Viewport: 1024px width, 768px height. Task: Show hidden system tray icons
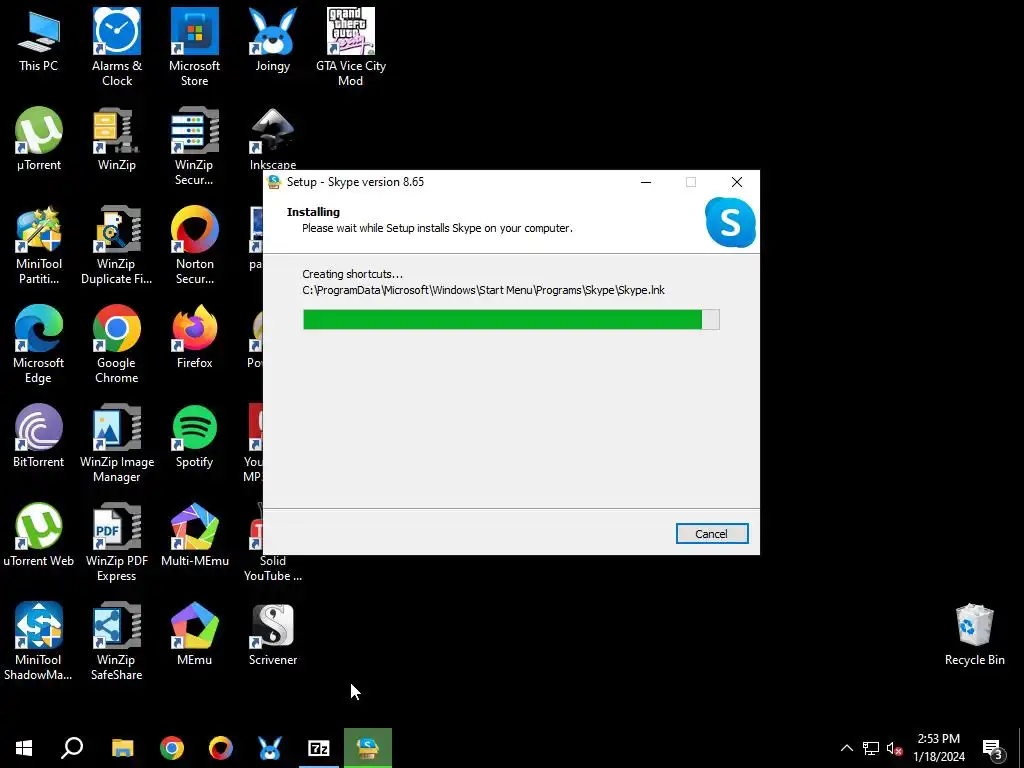point(846,748)
